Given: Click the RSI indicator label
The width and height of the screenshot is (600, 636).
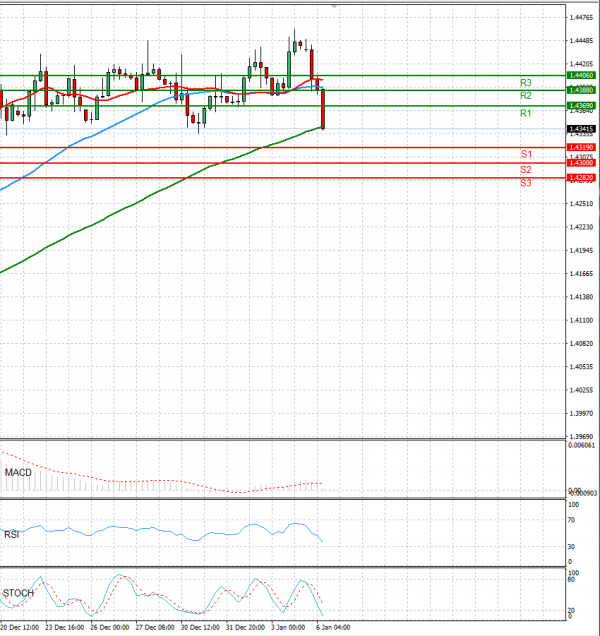Looking at the screenshot, I should 11,535.
